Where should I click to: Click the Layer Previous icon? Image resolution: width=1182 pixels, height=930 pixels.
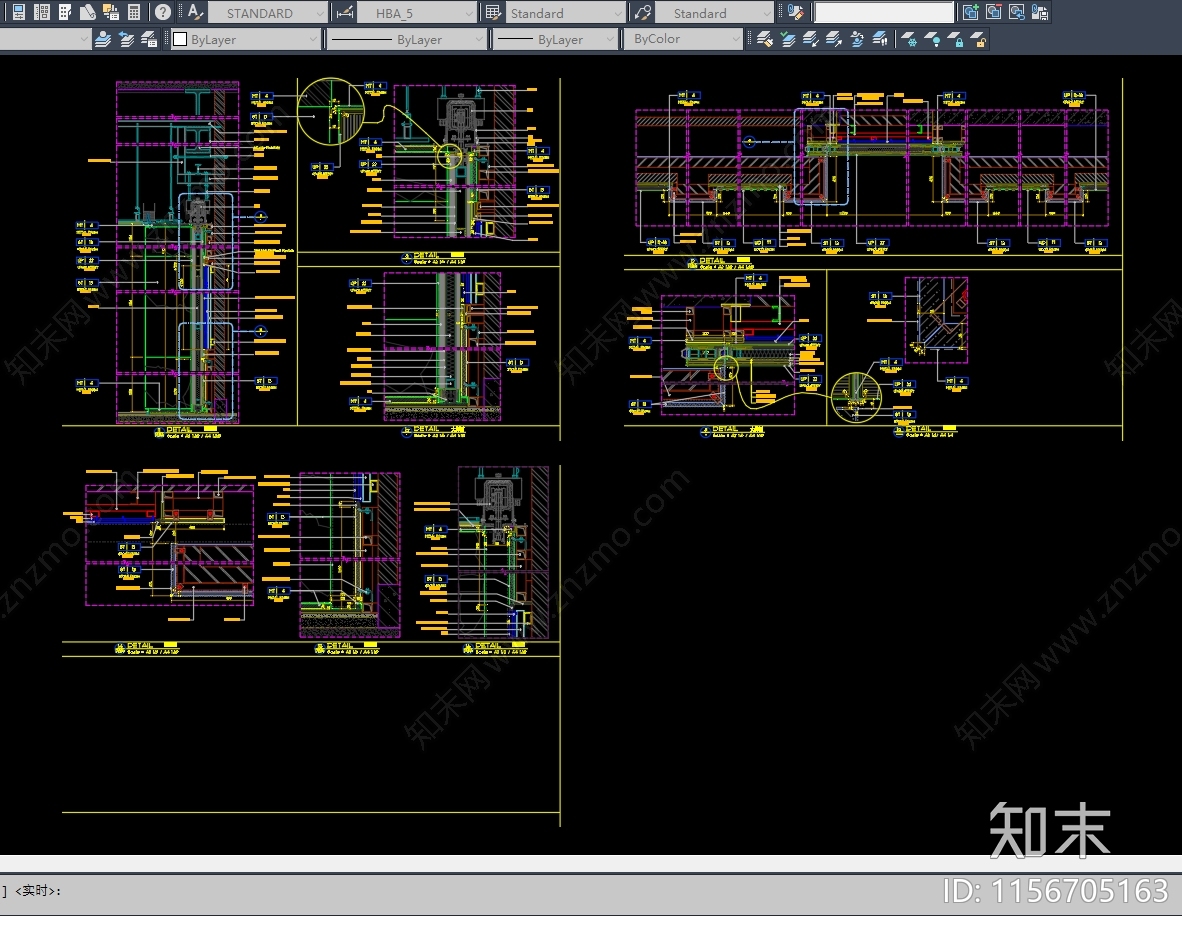coord(126,40)
